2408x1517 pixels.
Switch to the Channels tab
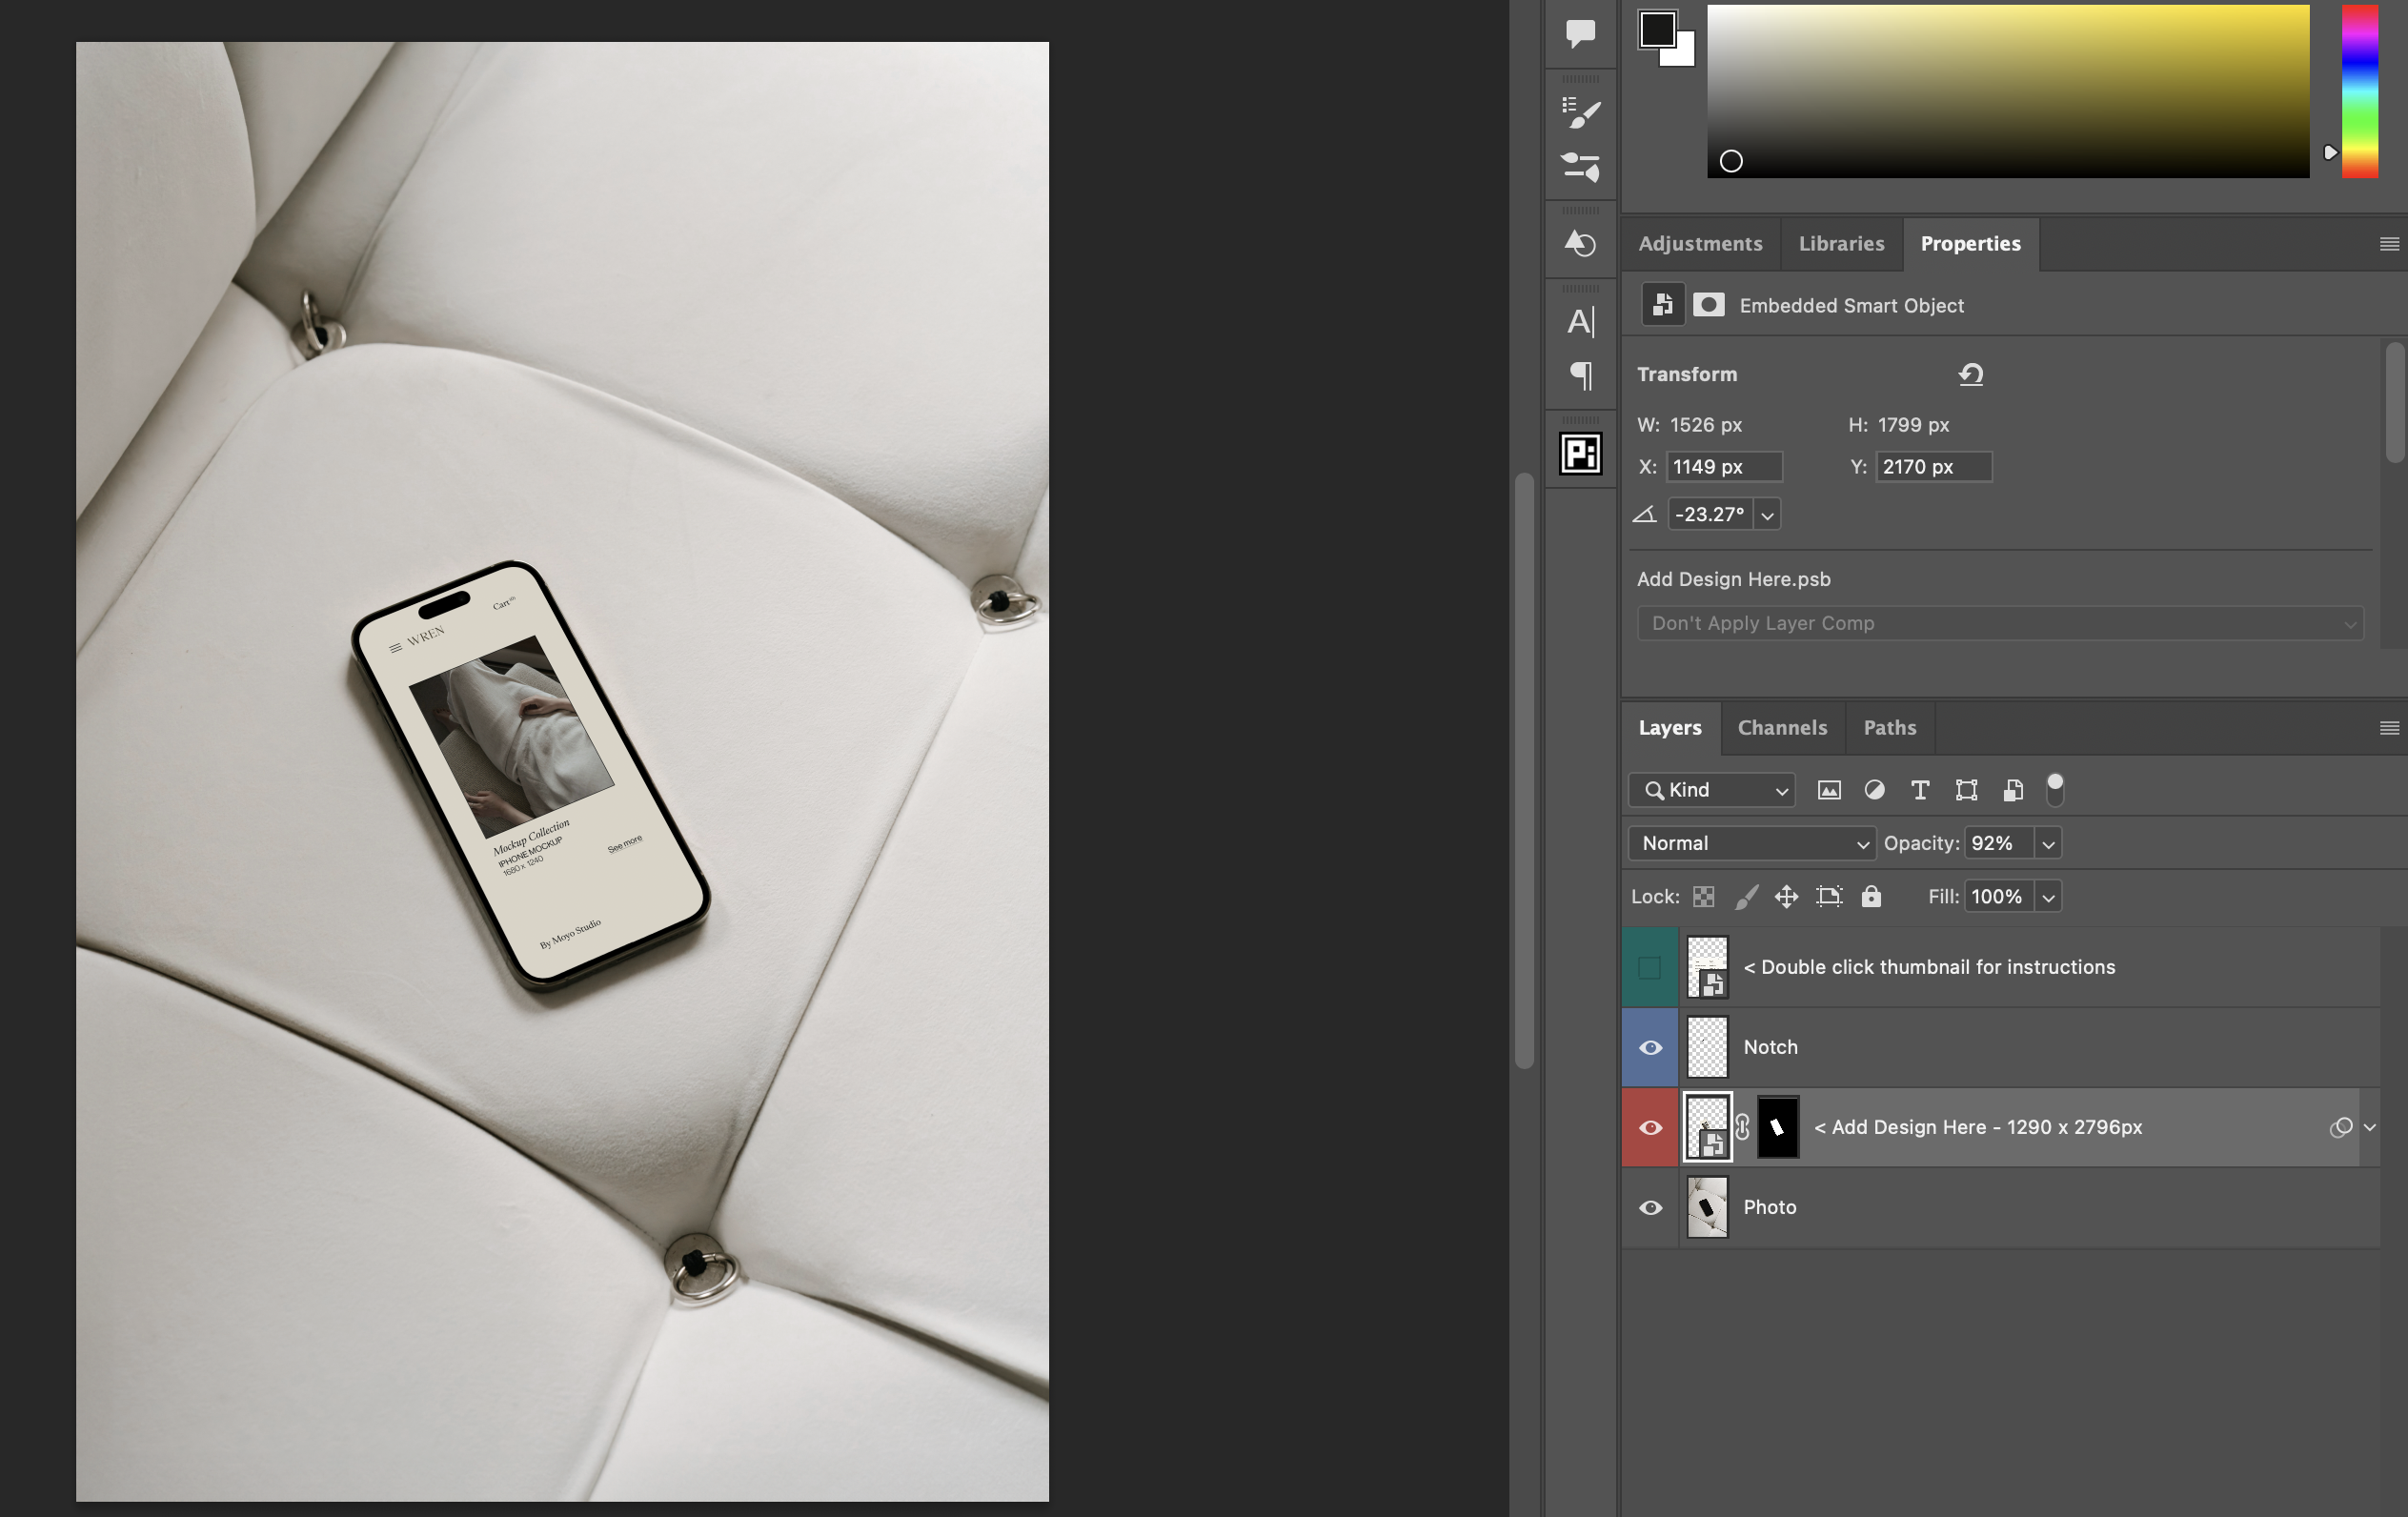click(1782, 728)
